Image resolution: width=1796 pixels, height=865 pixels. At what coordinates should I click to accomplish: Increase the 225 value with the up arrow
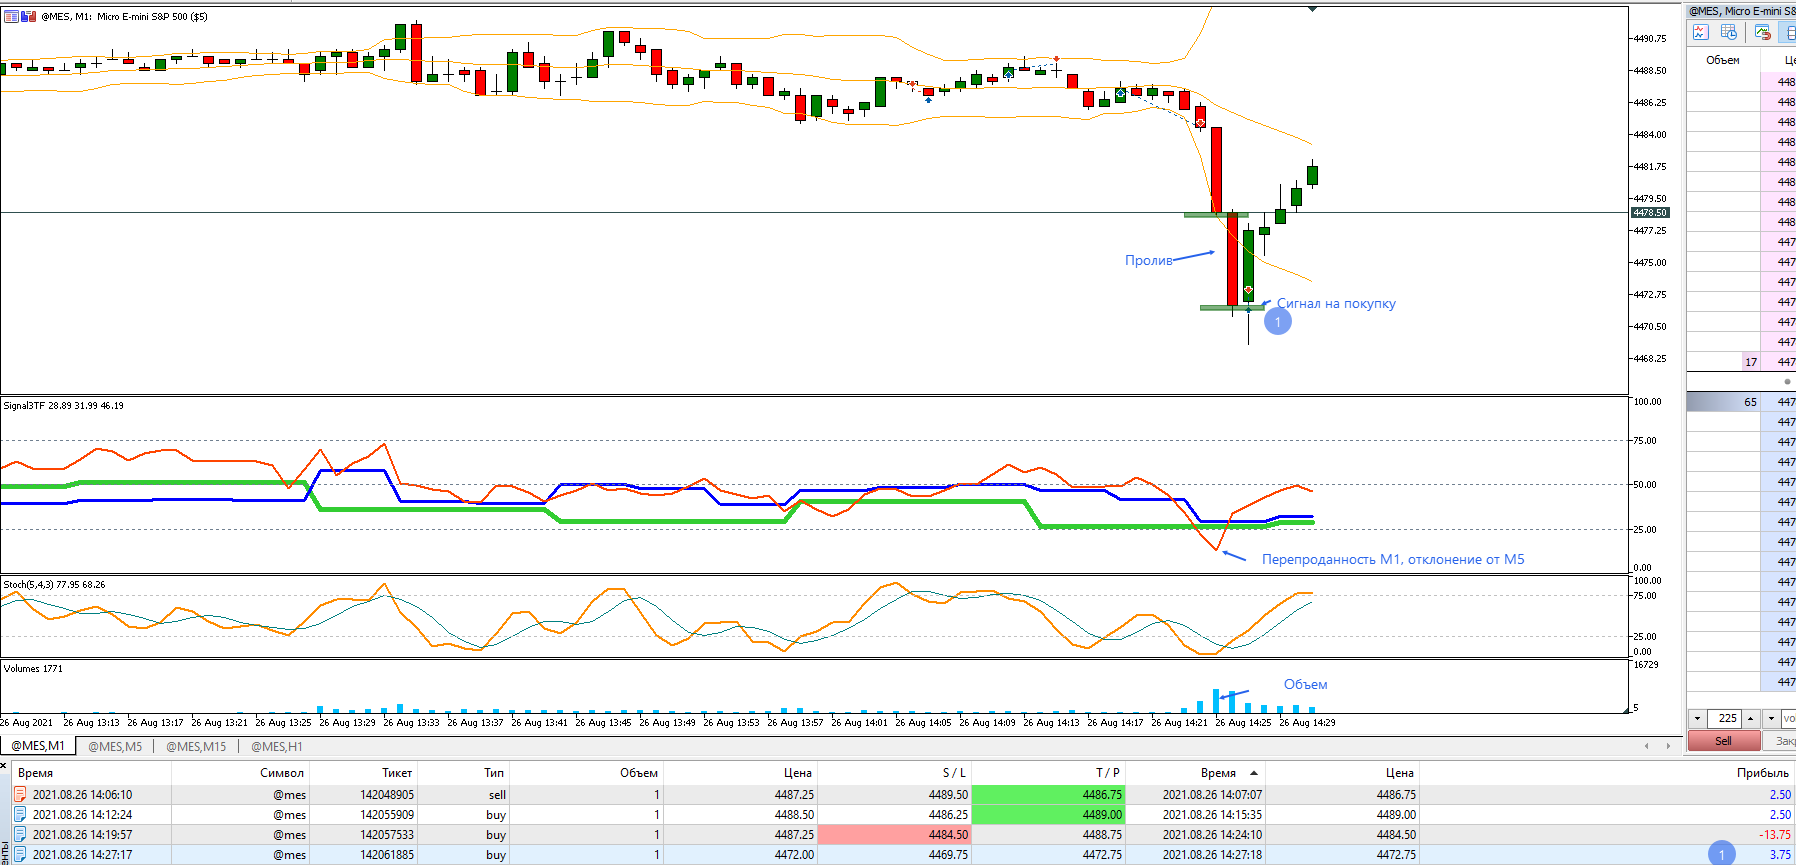click(1750, 718)
